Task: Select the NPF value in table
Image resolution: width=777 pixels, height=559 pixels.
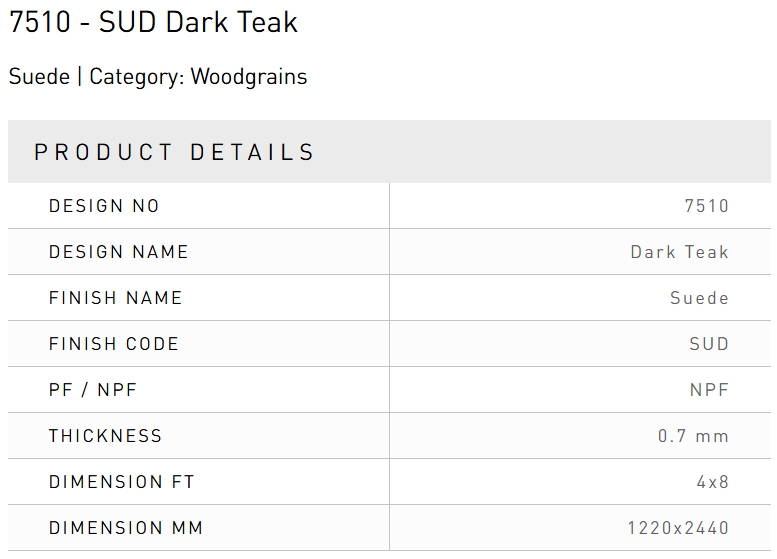Action: coord(709,390)
